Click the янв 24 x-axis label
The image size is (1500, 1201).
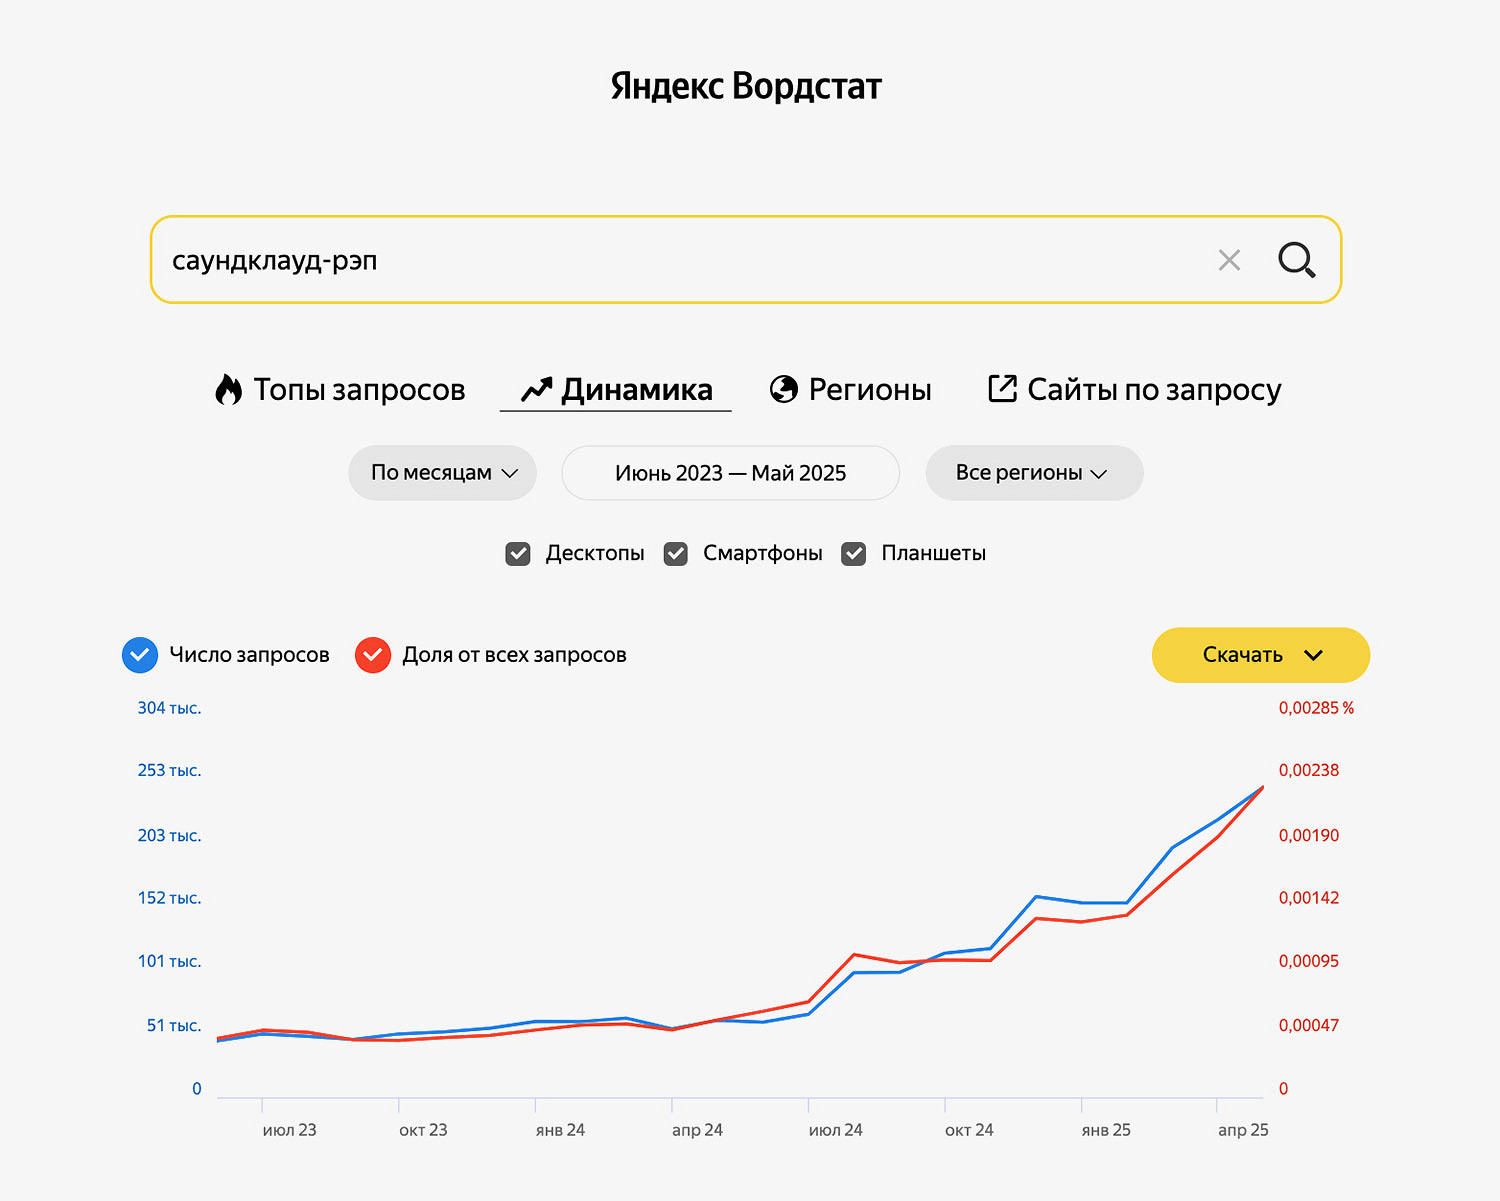point(560,1130)
